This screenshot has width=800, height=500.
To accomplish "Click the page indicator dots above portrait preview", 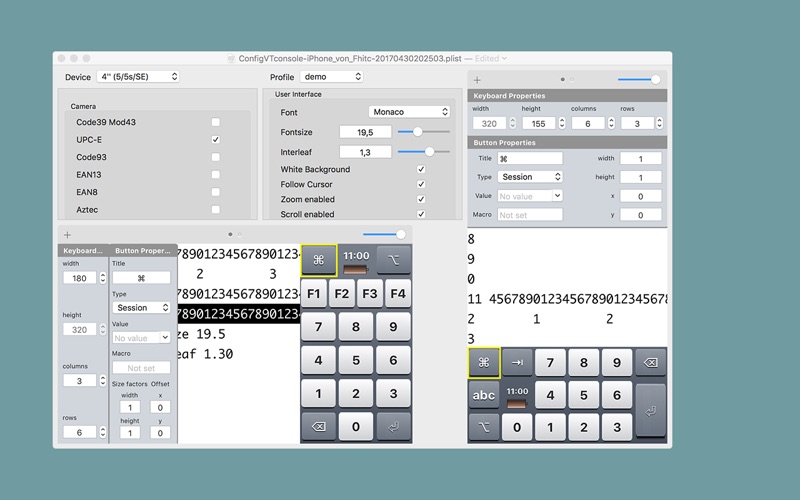I will tap(235, 235).
